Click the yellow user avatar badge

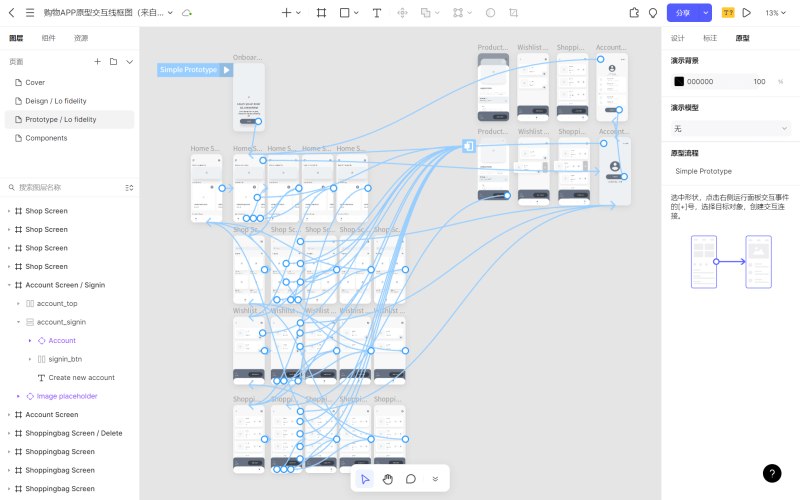pyautogui.click(x=728, y=13)
